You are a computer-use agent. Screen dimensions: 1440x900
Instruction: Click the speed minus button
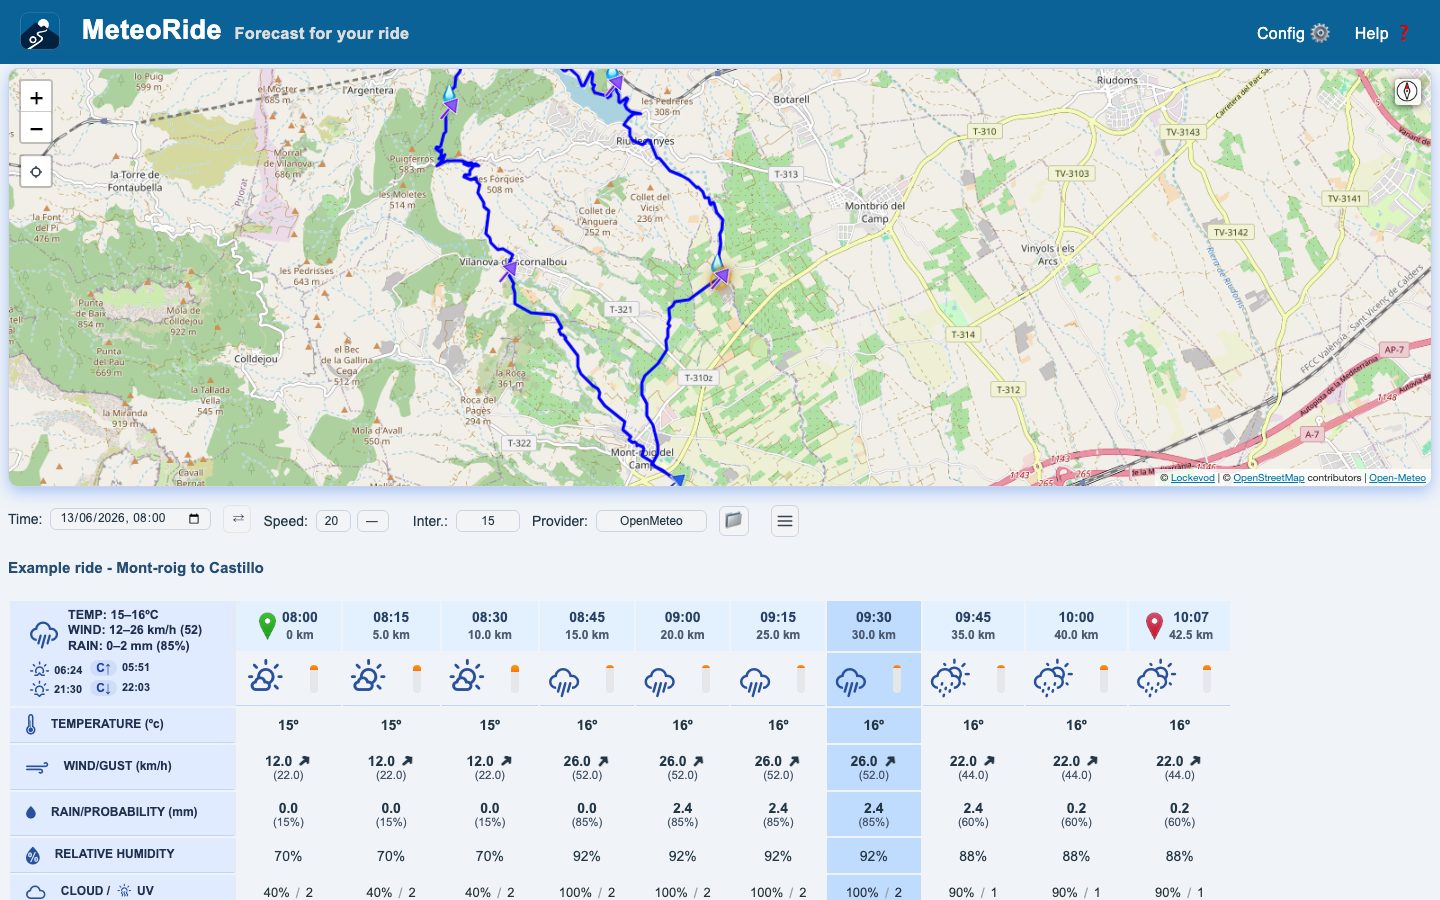372,521
